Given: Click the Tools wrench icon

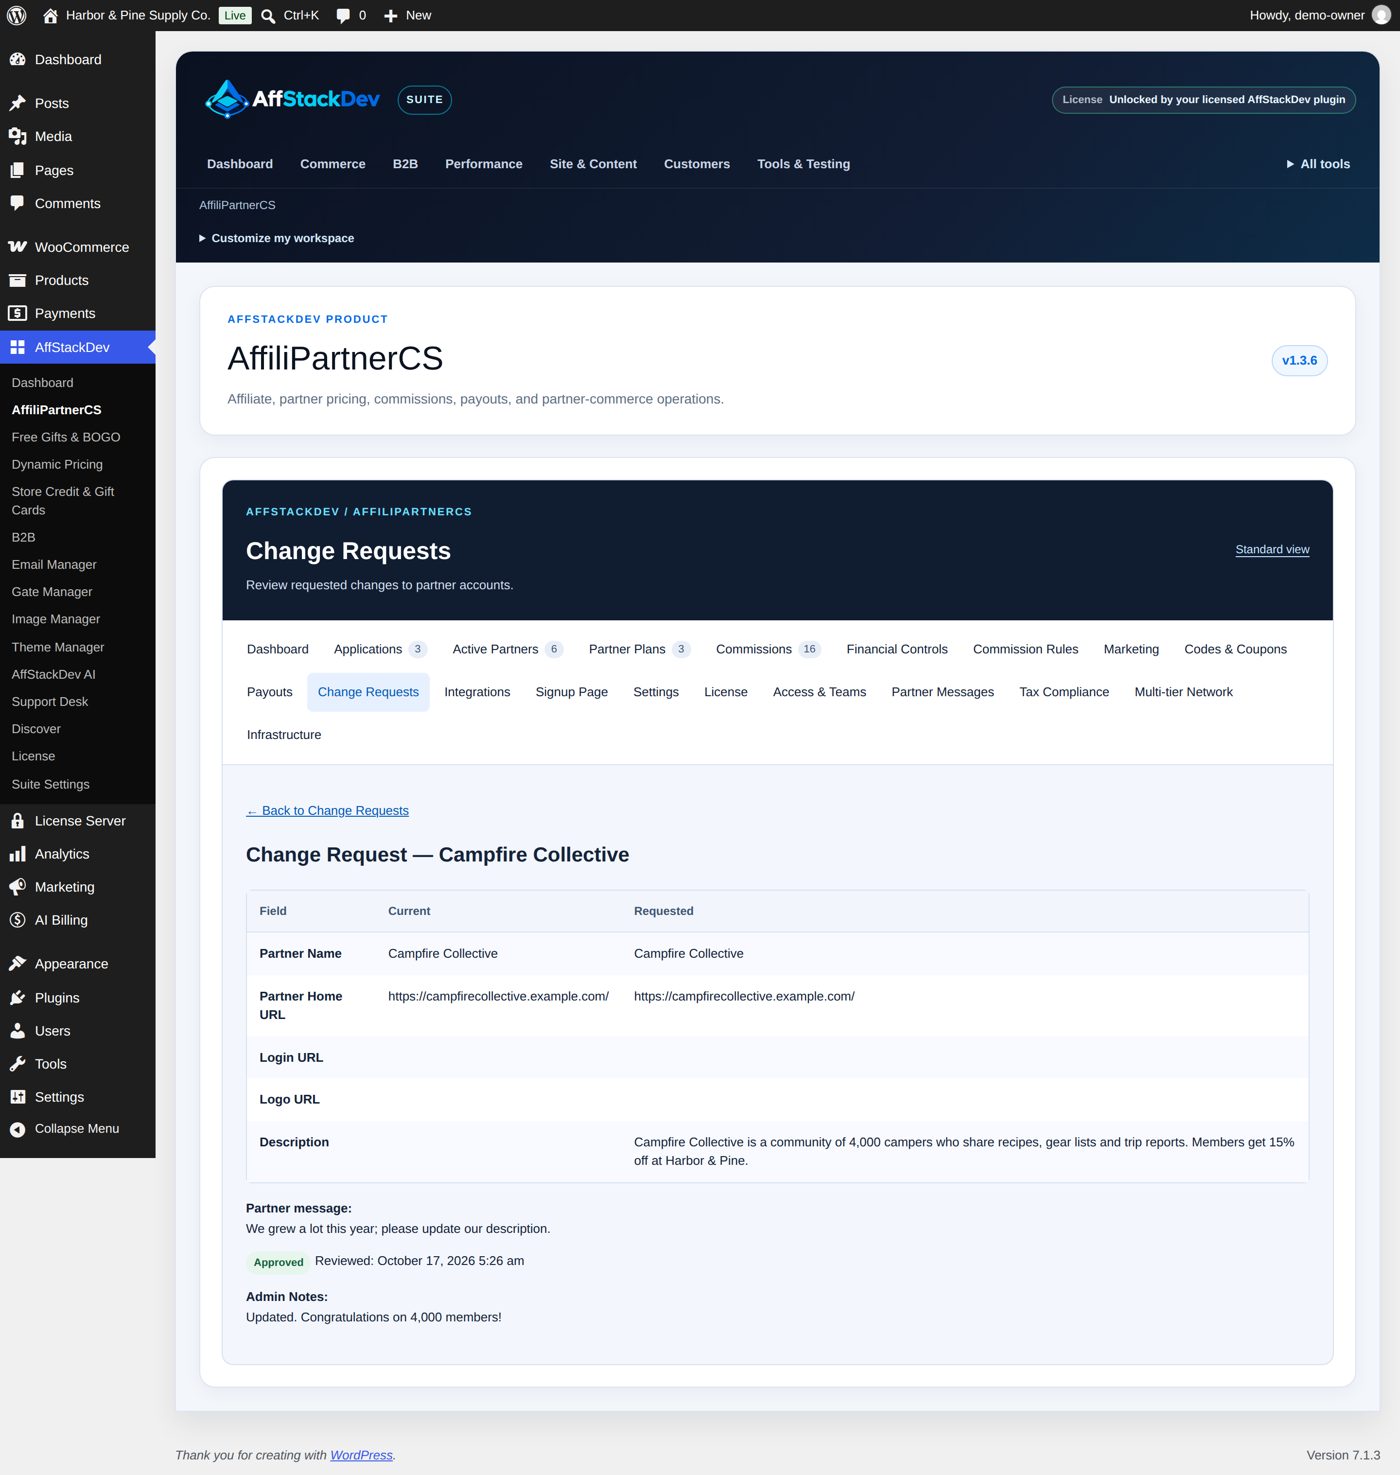Looking at the screenshot, I should [17, 1064].
